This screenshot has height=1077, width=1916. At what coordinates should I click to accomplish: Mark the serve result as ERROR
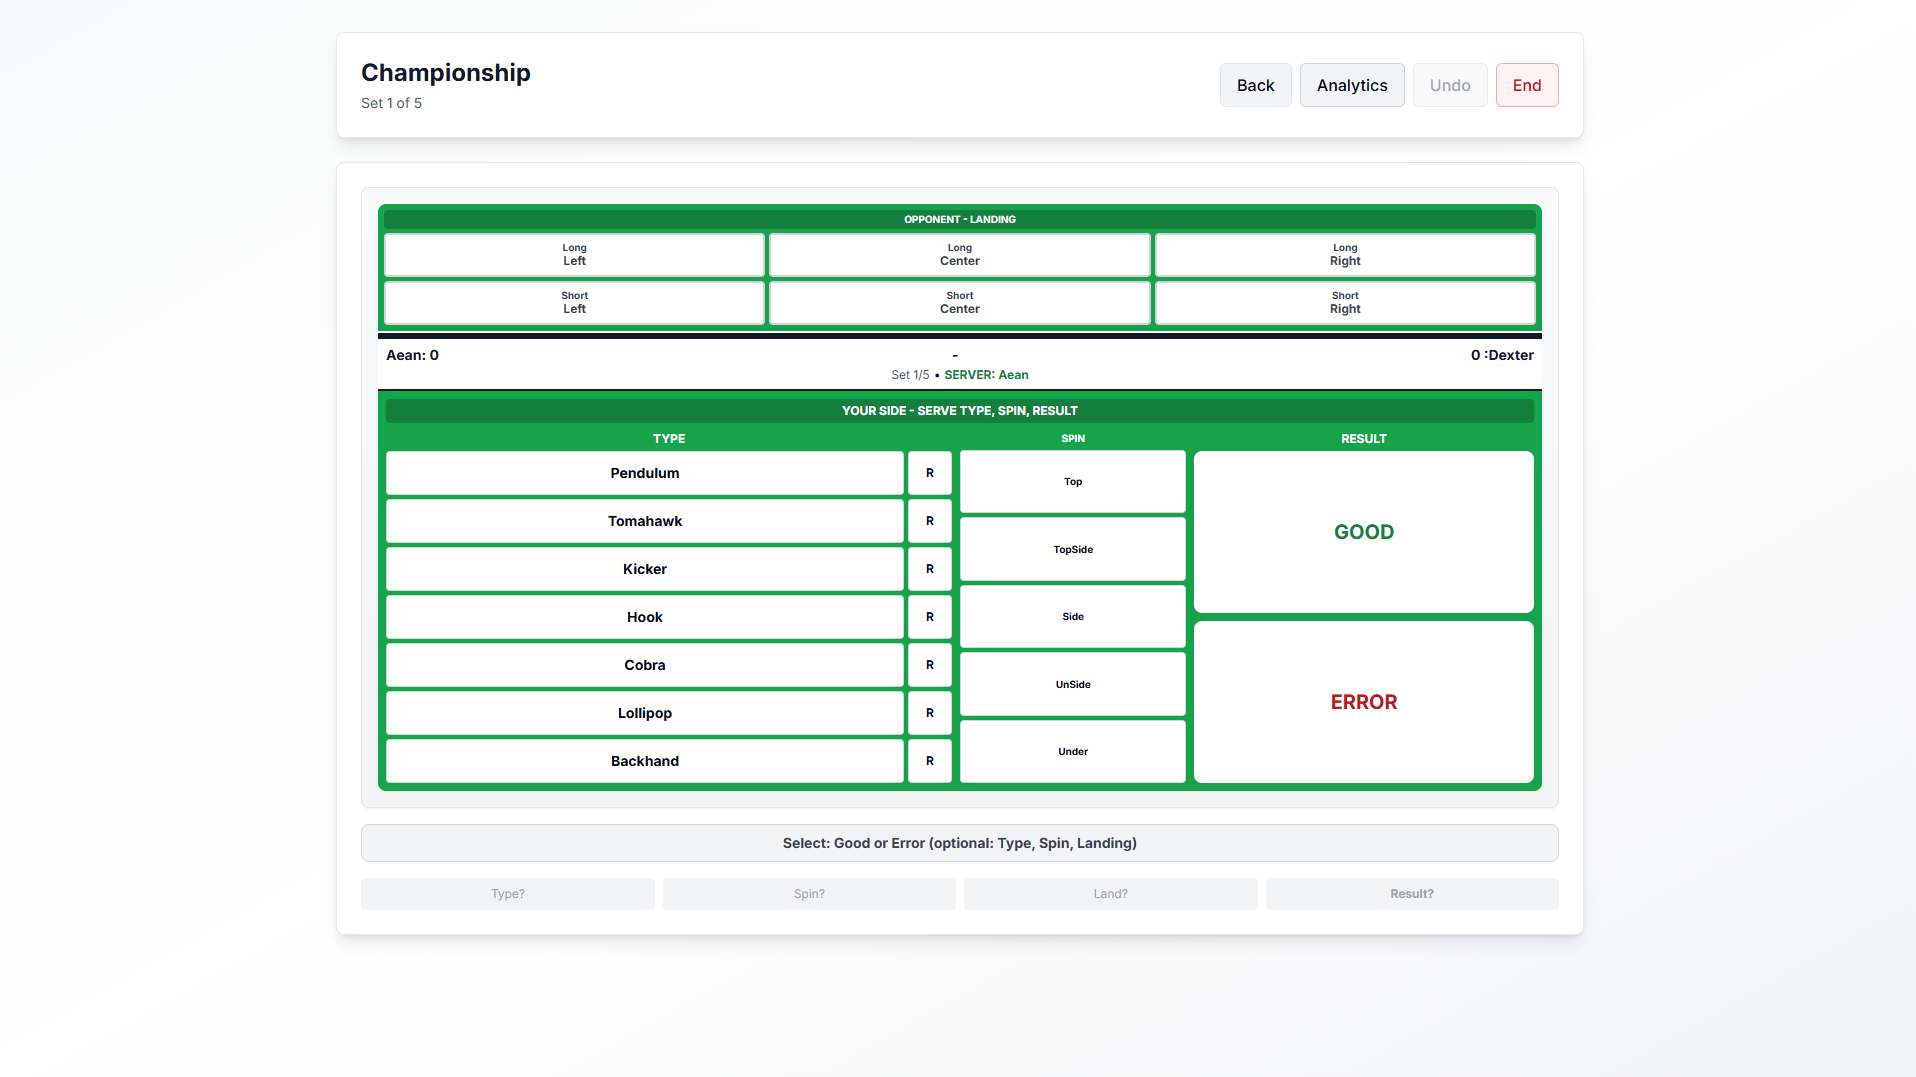coord(1364,702)
